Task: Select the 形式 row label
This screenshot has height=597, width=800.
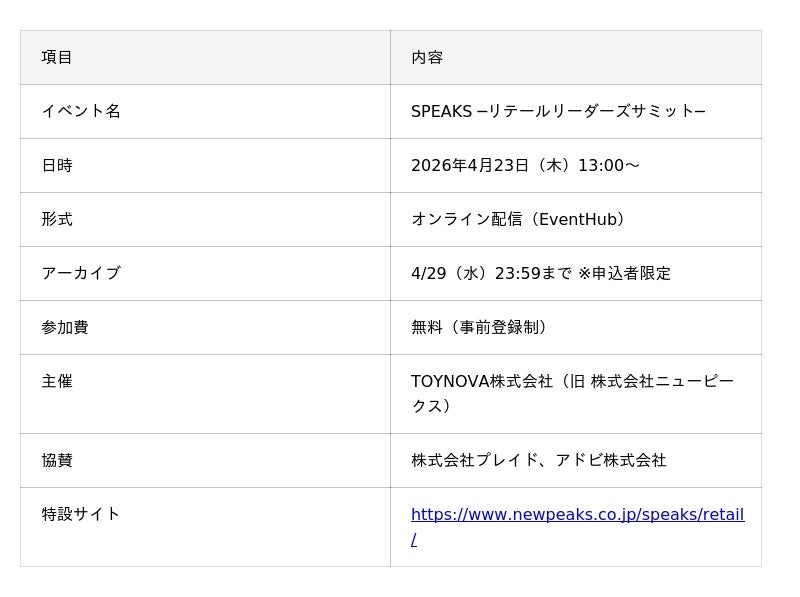Action: pyautogui.click(x=57, y=219)
